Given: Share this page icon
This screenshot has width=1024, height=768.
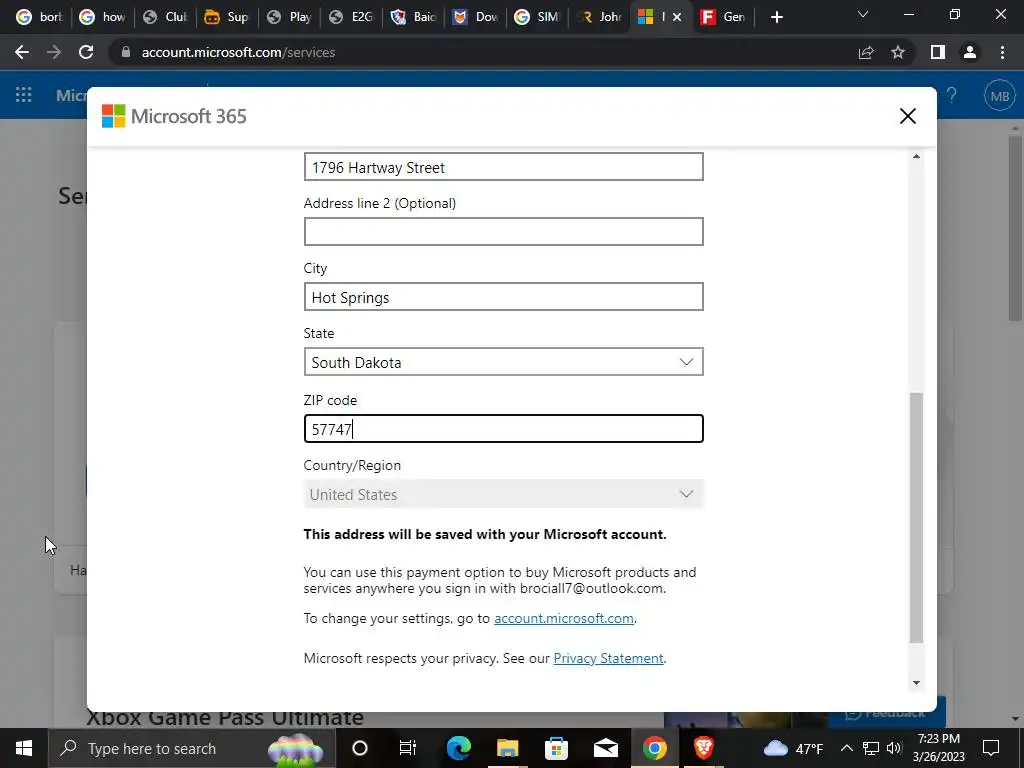Looking at the screenshot, I should [866, 52].
